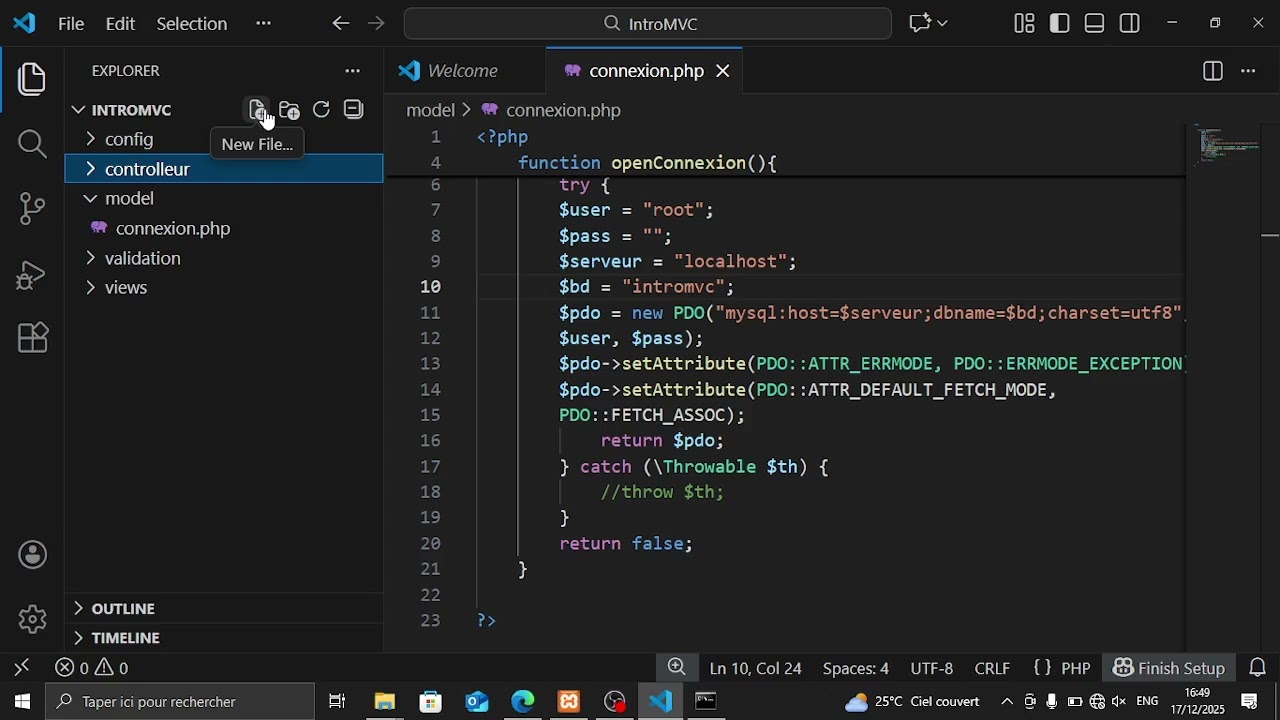Open the Copilot chat icon in title bar
Viewport: 1280px width, 720px height.
pos(920,23)
